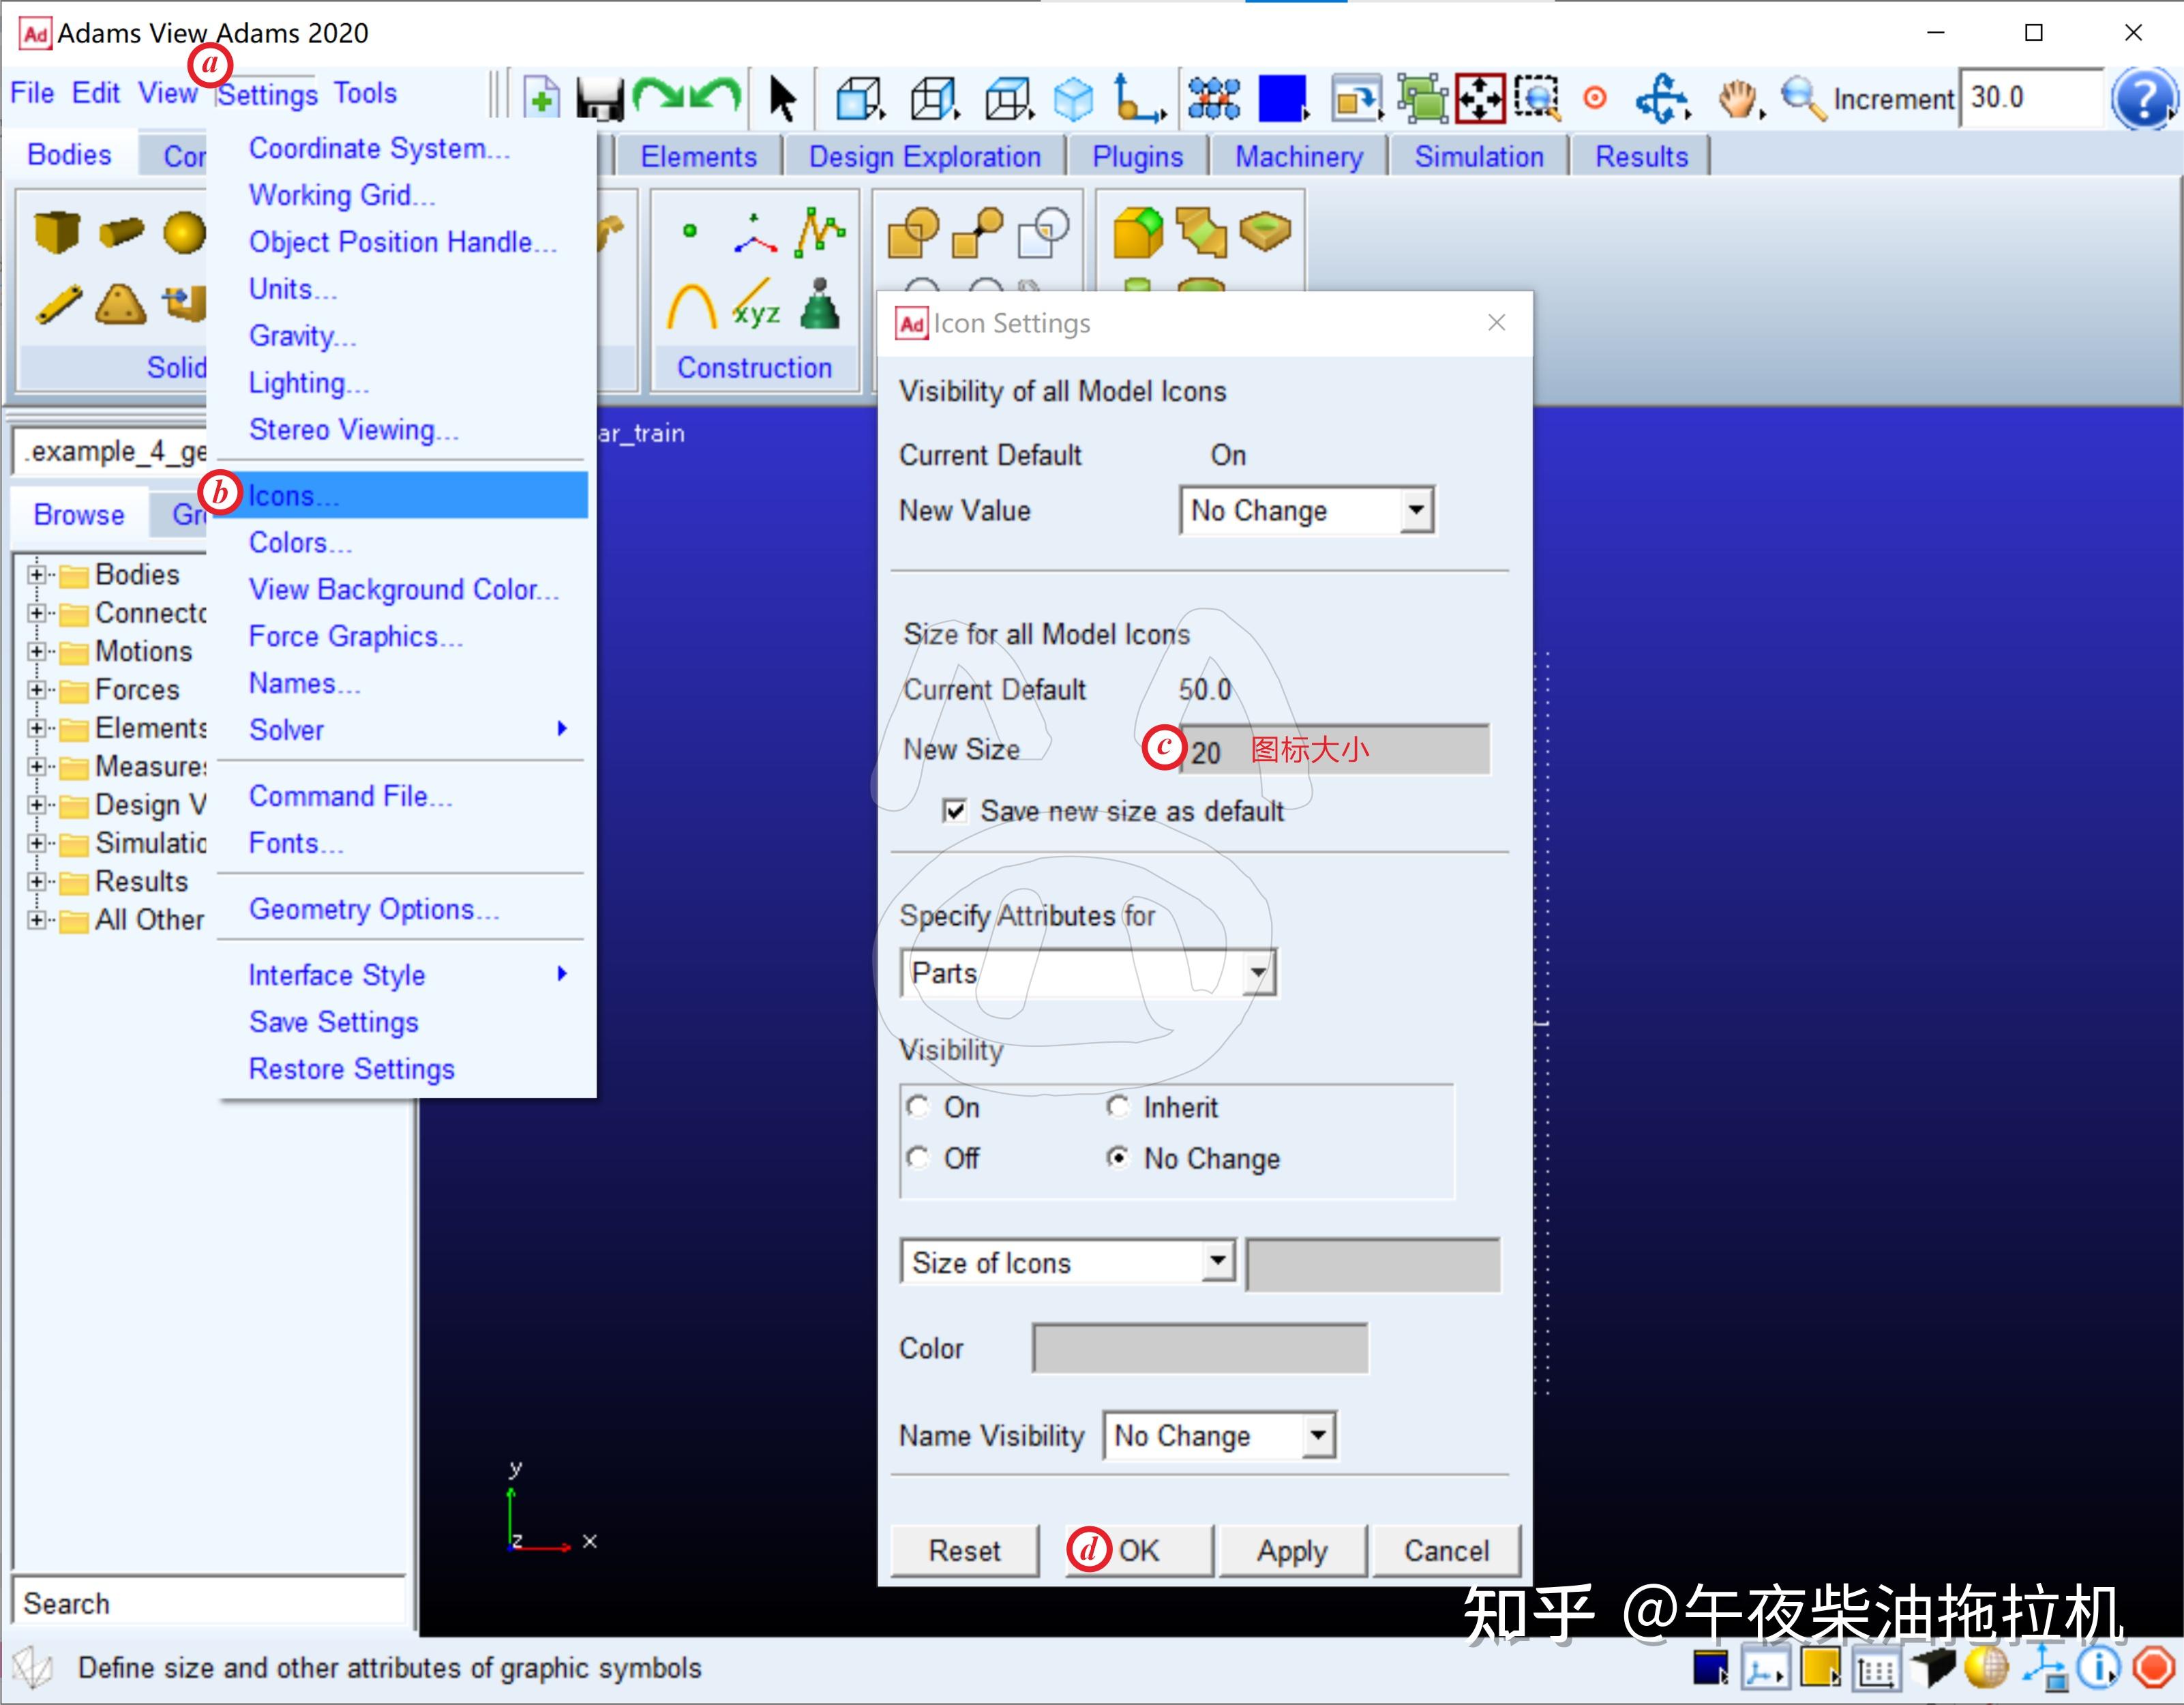This screenshot has height=1705, width=2184.
Task: Toggle Save new size as default checkbox
Action: pyautogui.click(x=955, y=810)
